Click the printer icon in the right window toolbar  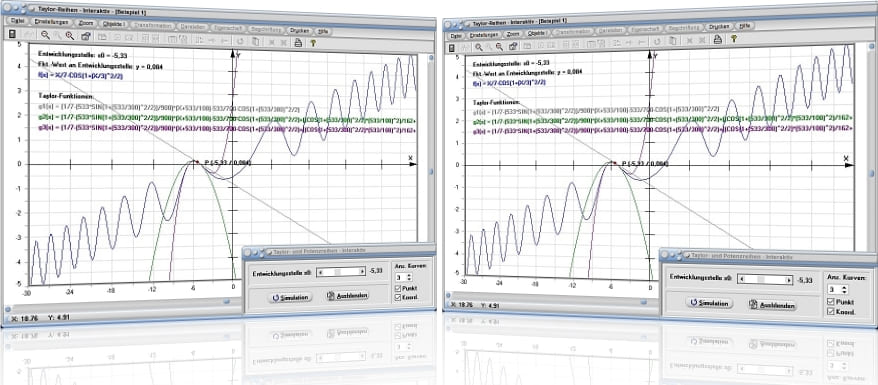(717, 39)
